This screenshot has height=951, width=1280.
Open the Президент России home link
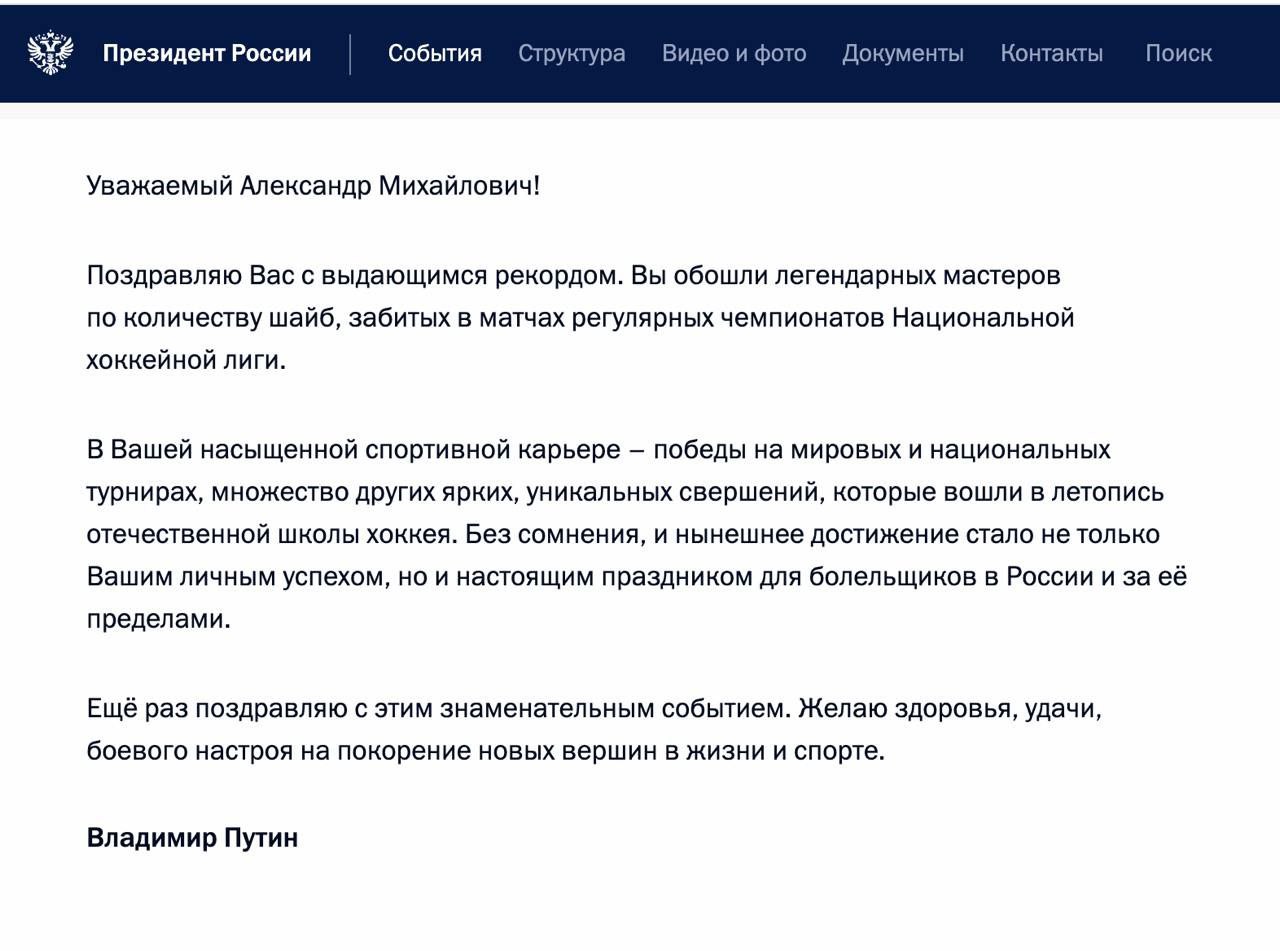[206, 53]
